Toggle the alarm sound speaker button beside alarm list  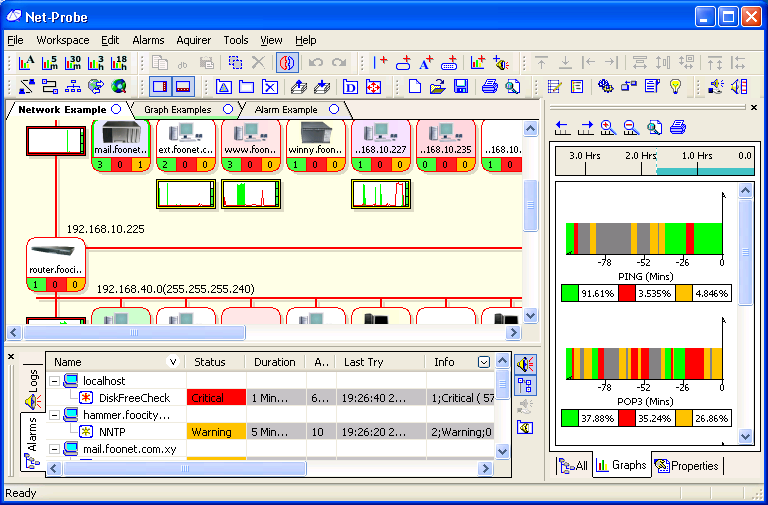(x=526, y=364)
